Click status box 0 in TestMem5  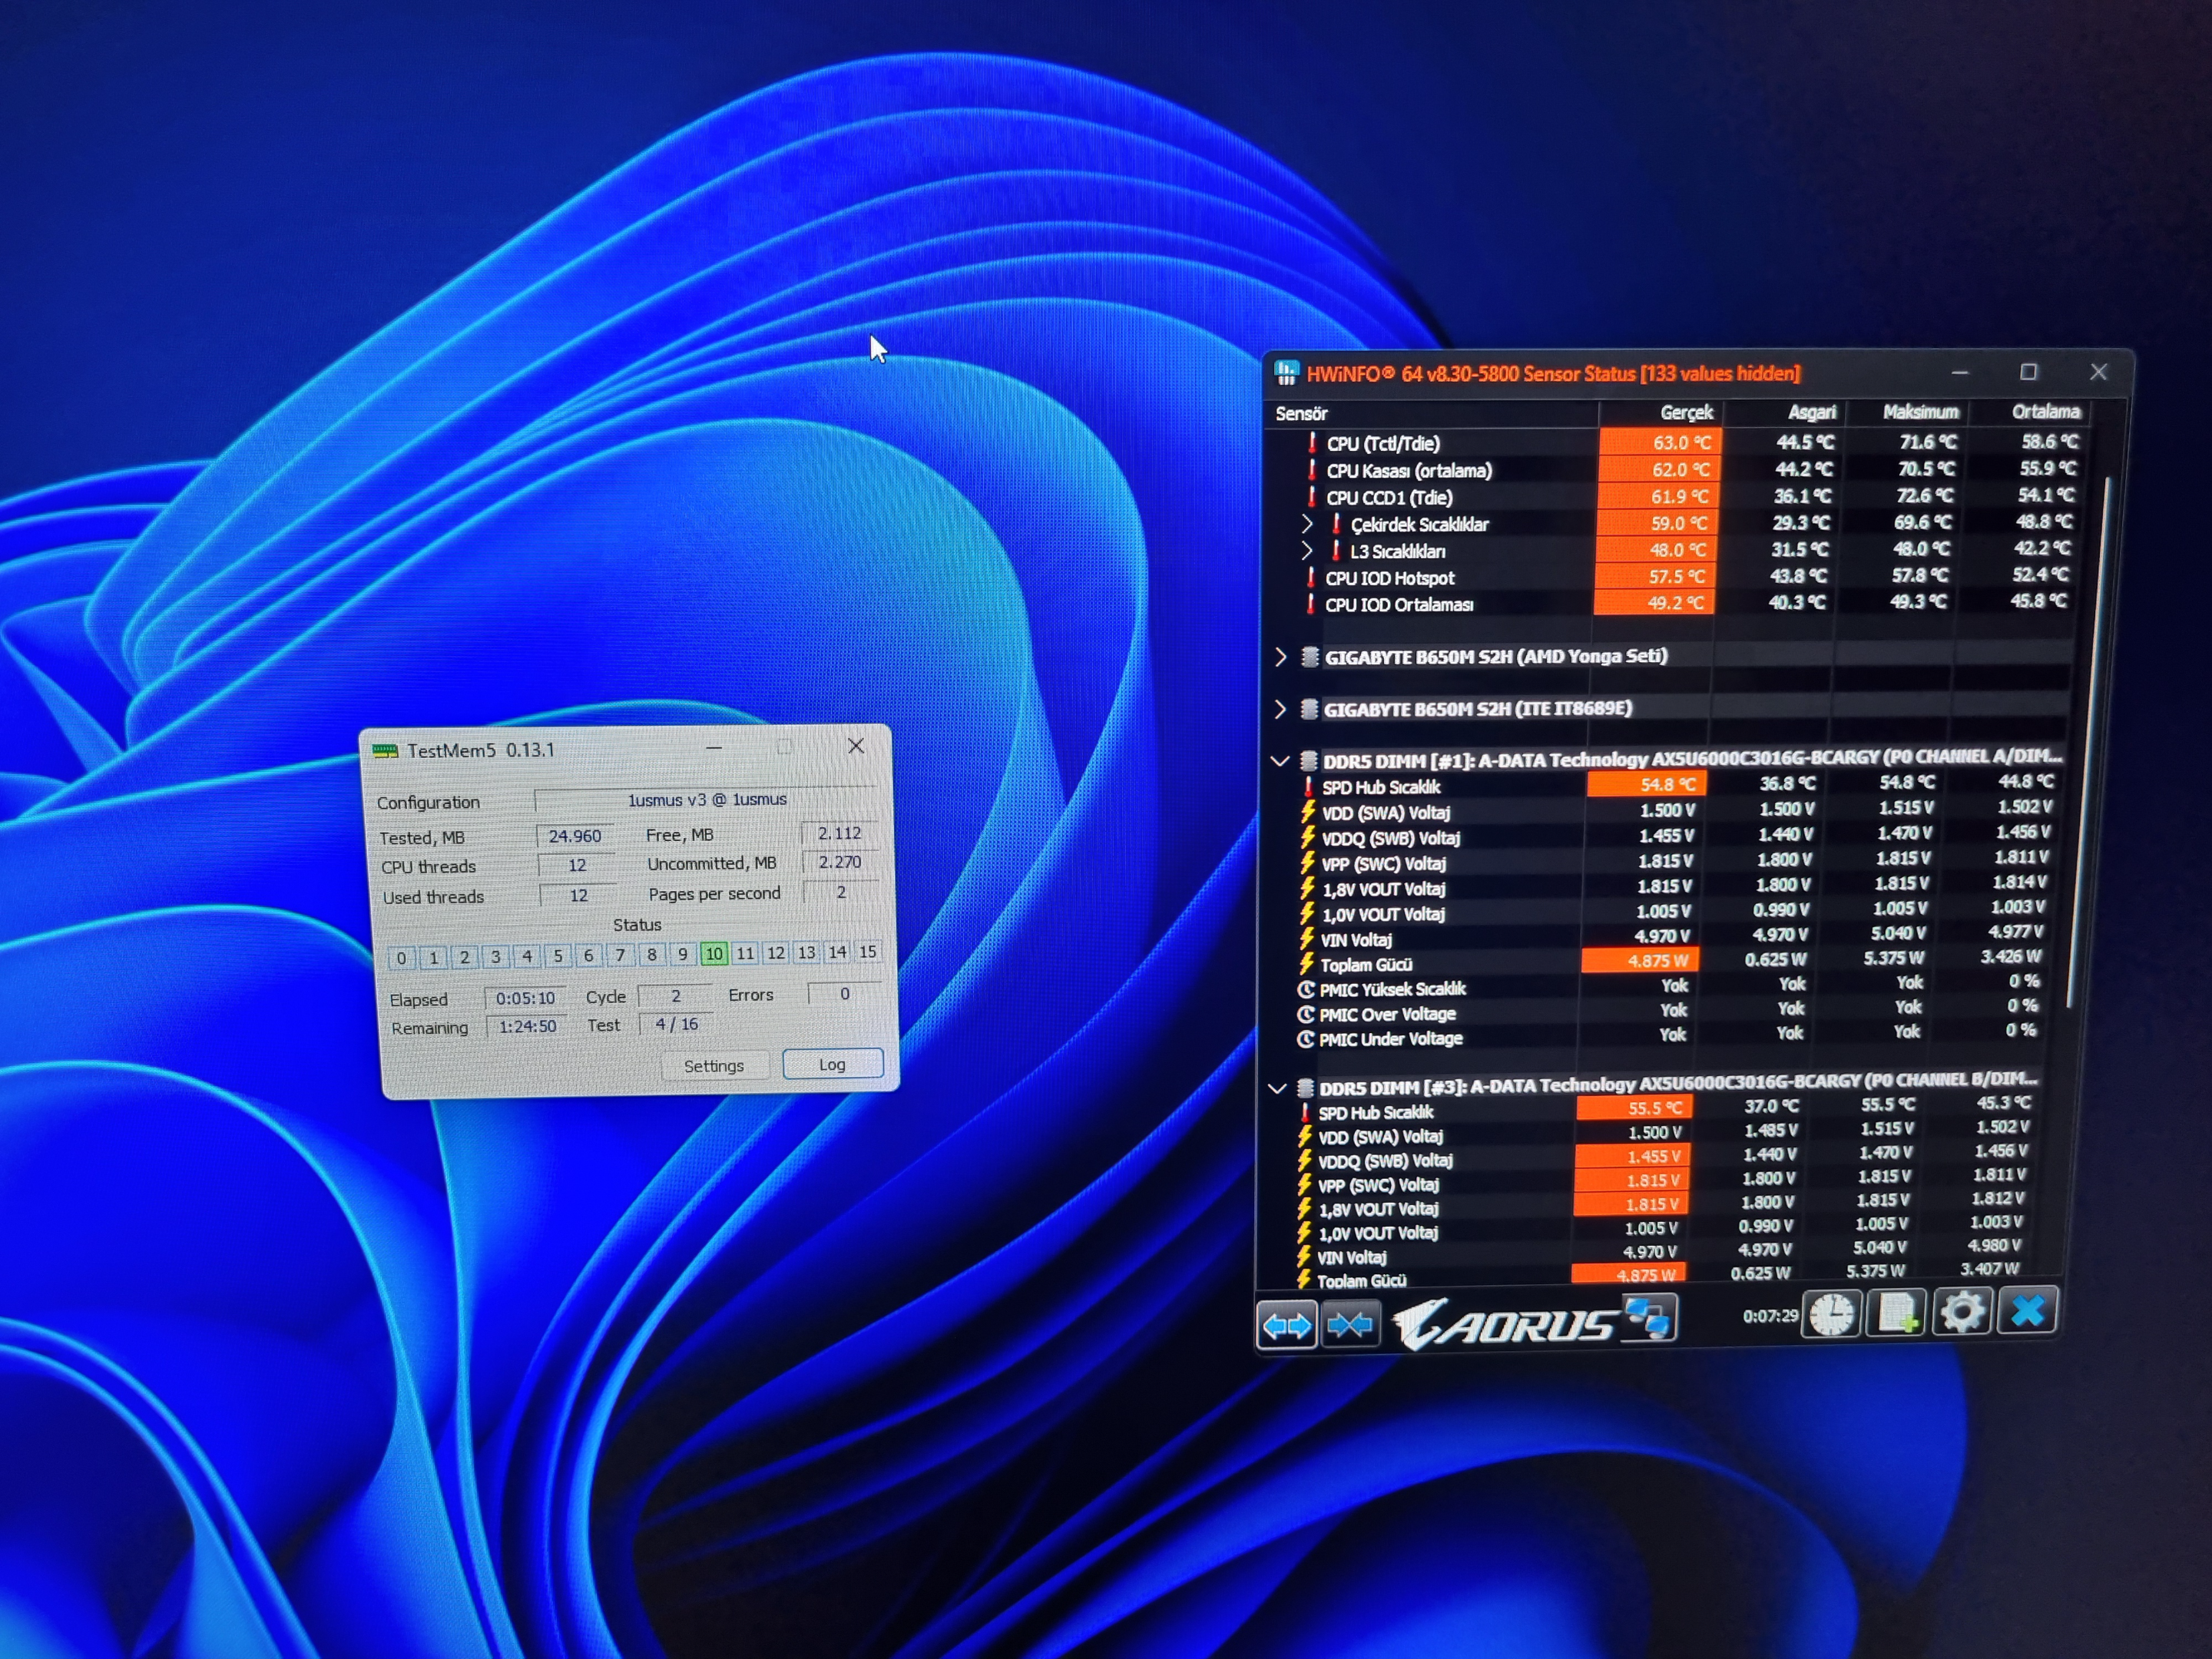tap(401, 958)
